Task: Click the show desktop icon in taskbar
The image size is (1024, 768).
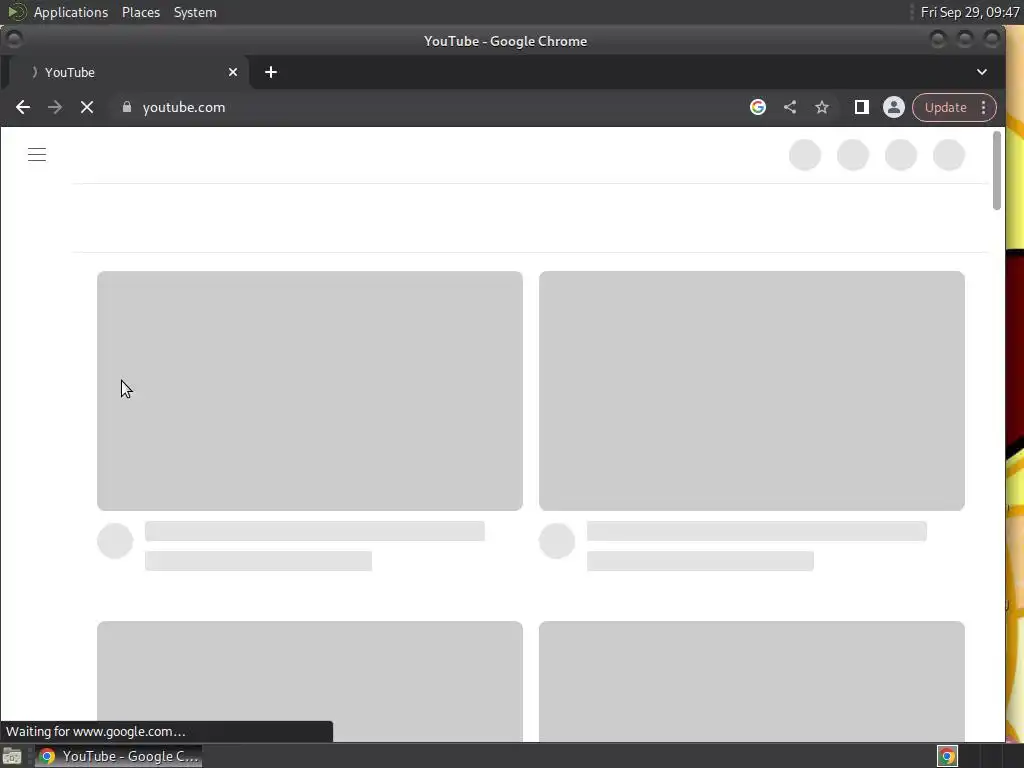Action: (x=12, y=756)
